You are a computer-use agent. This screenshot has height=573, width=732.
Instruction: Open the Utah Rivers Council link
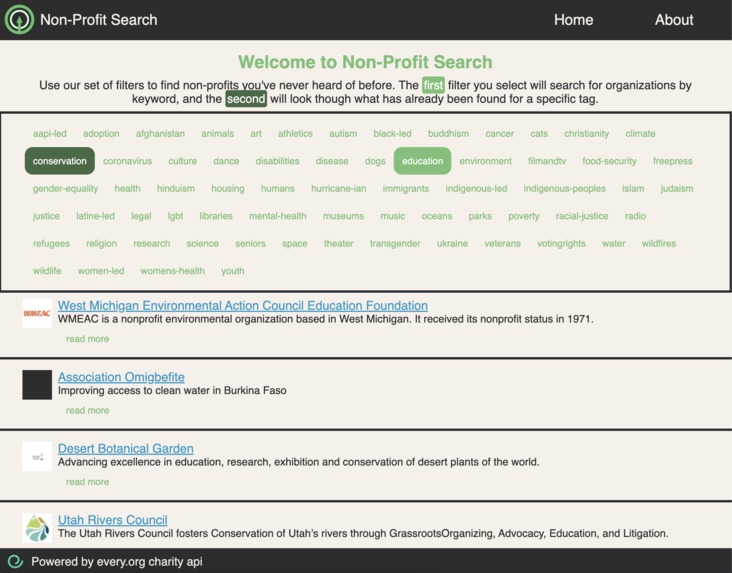113,520
